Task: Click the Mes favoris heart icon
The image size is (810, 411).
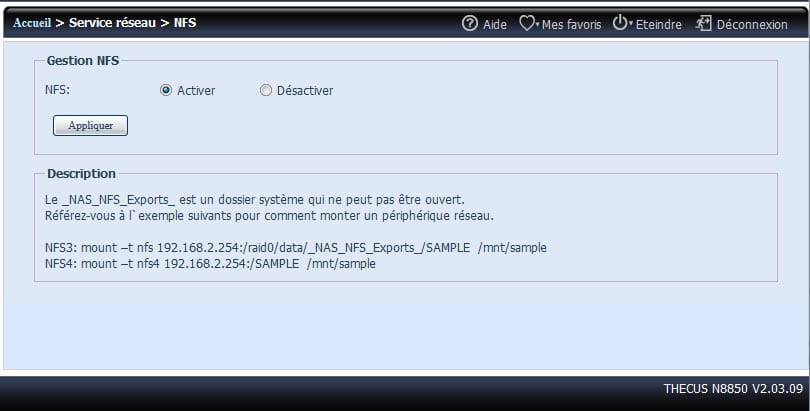Action: [526, 23]
